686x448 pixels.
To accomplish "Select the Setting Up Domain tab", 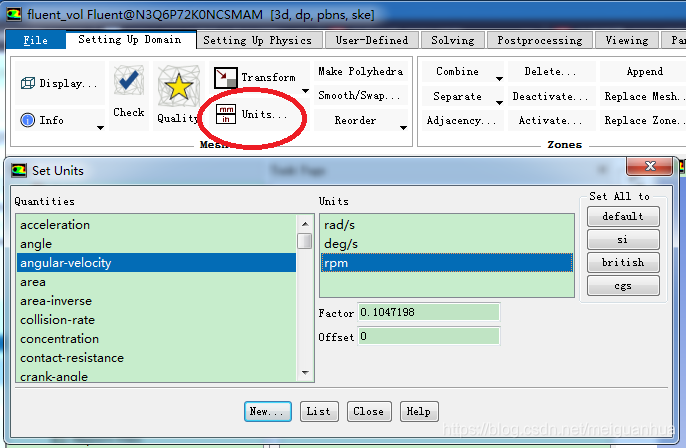I will coord(130,40).
